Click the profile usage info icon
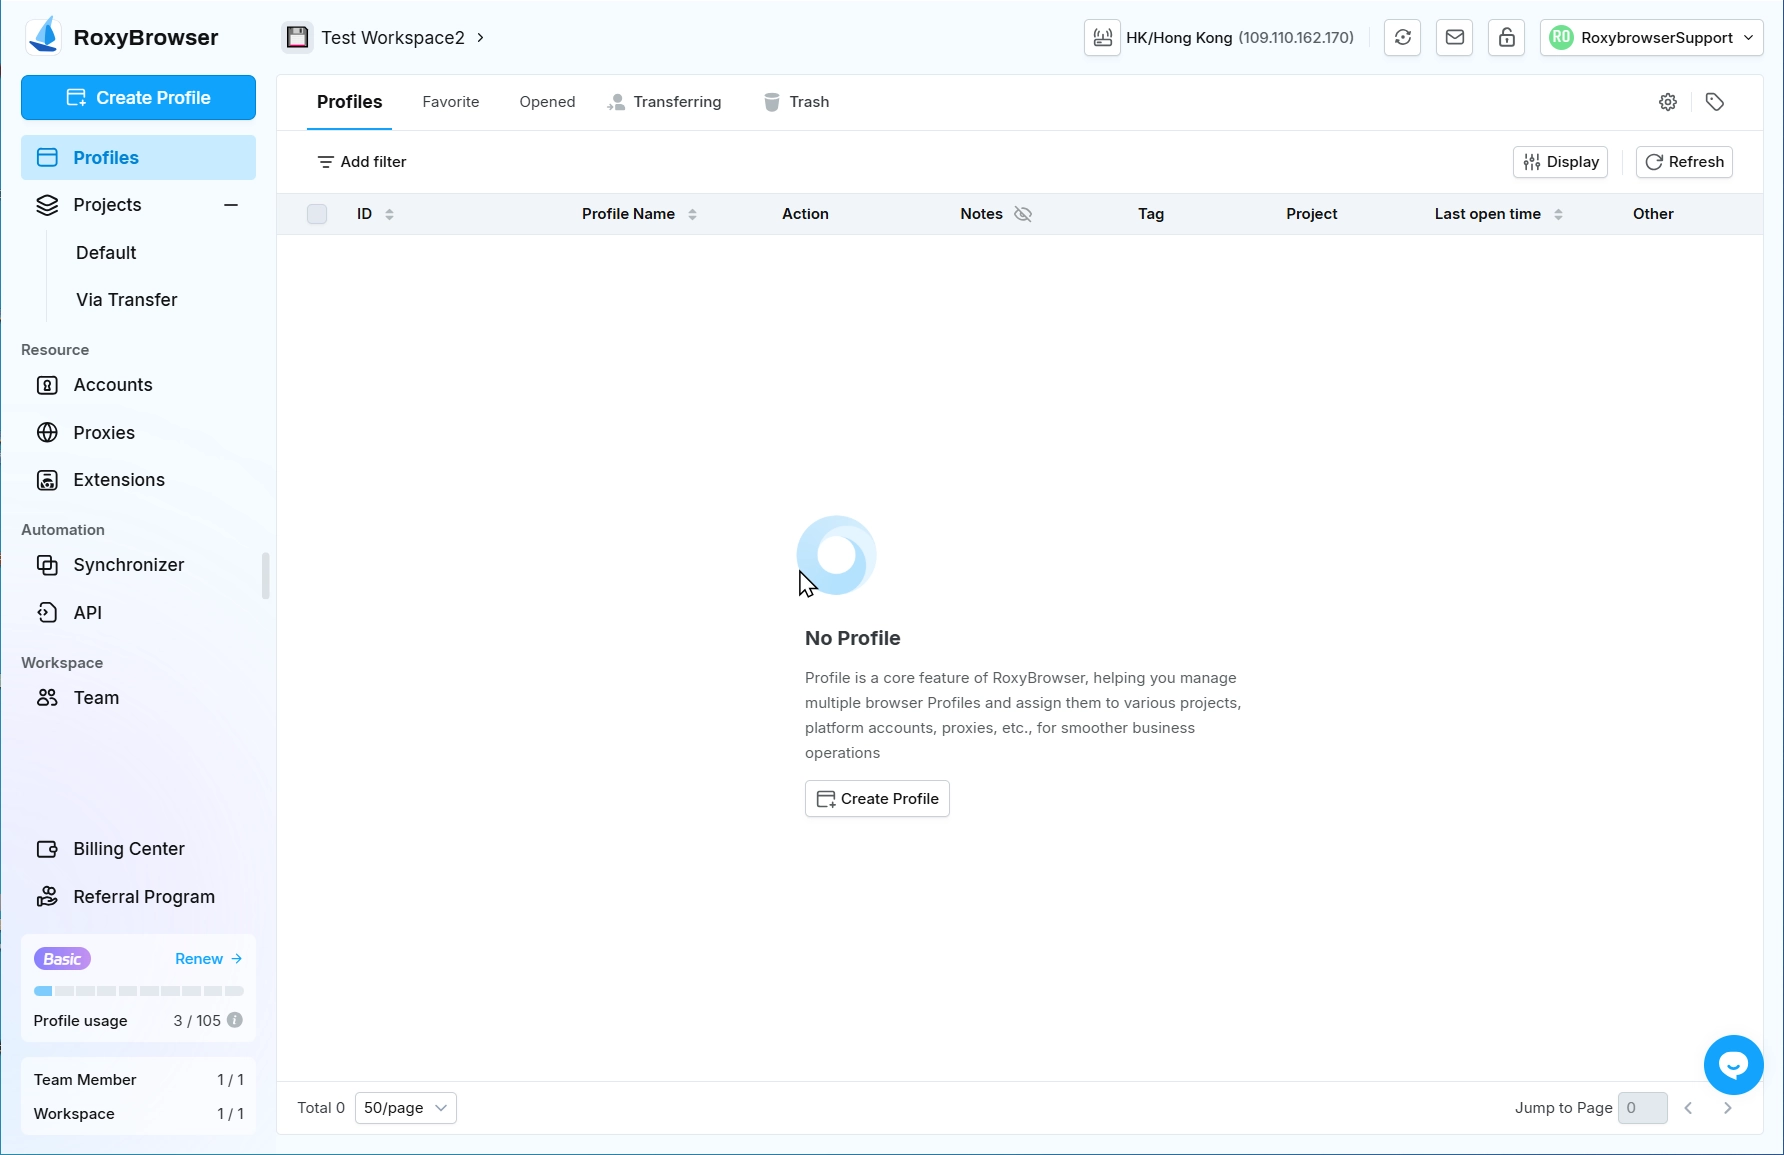The image size is (1784, 1155). [235, 1020]
